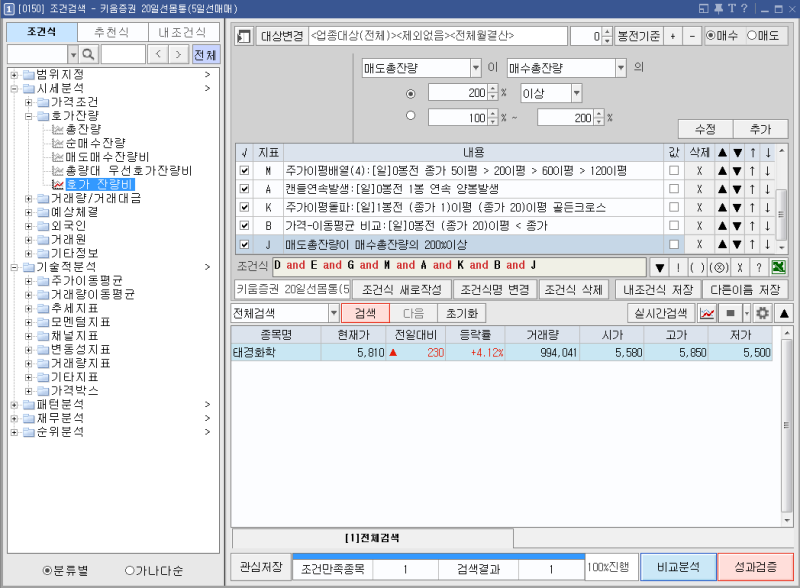Expand the 패턴분석 folder
Viewport: 800px width, 588px height.
click(14, 405)
